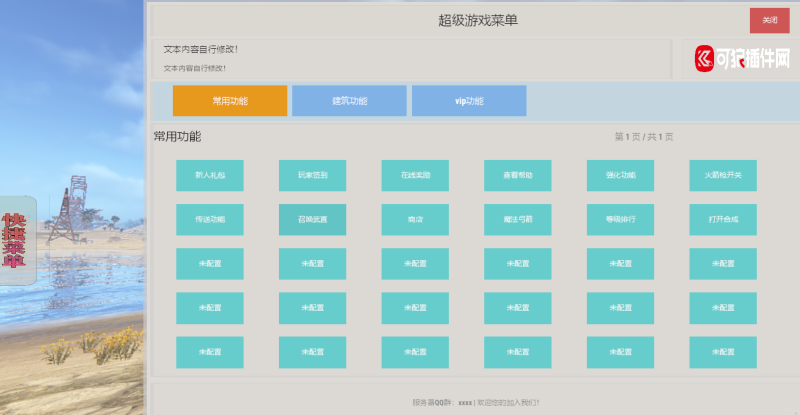
Task: Select the 强化功能 button
Action: (620, 175)
